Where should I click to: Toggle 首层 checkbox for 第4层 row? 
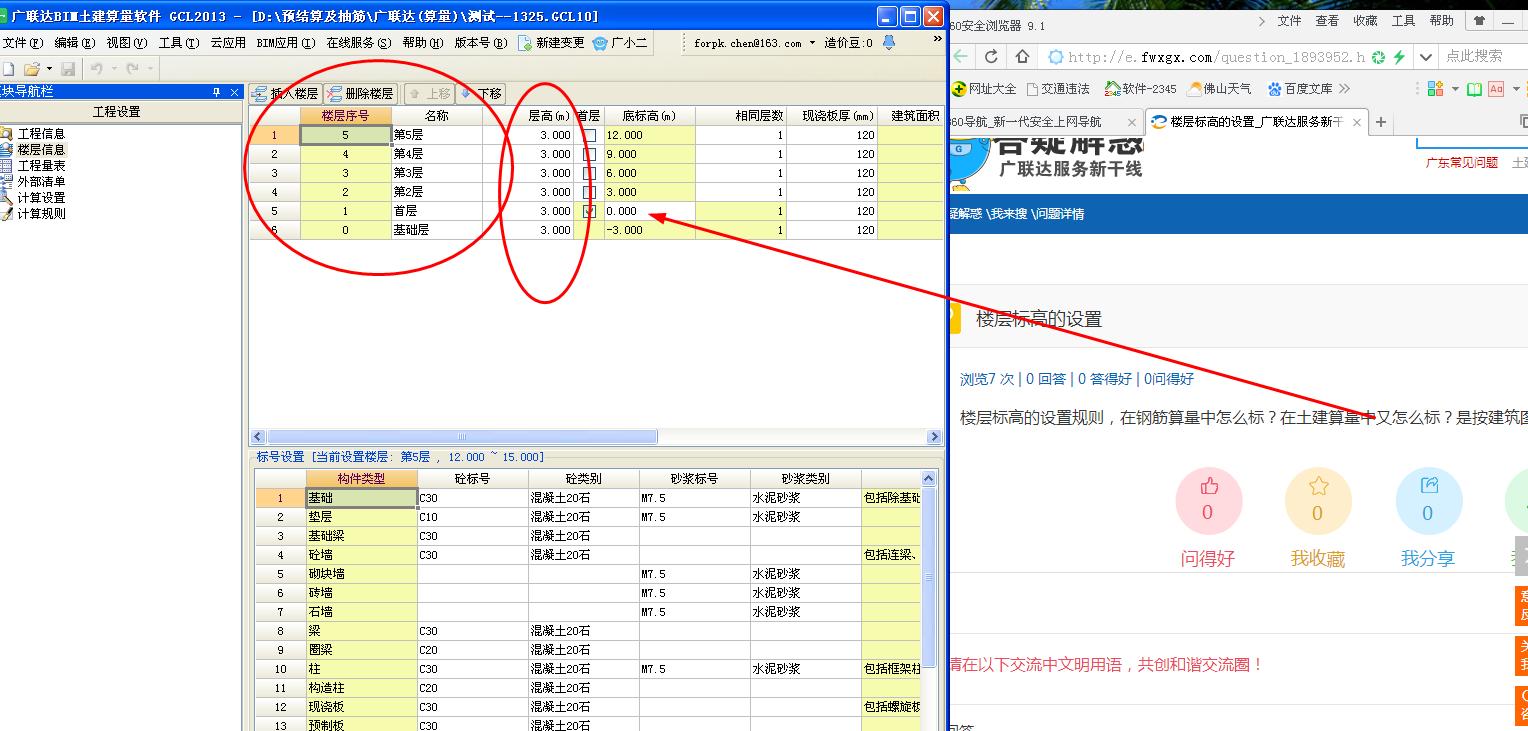(x=589, y=154)
